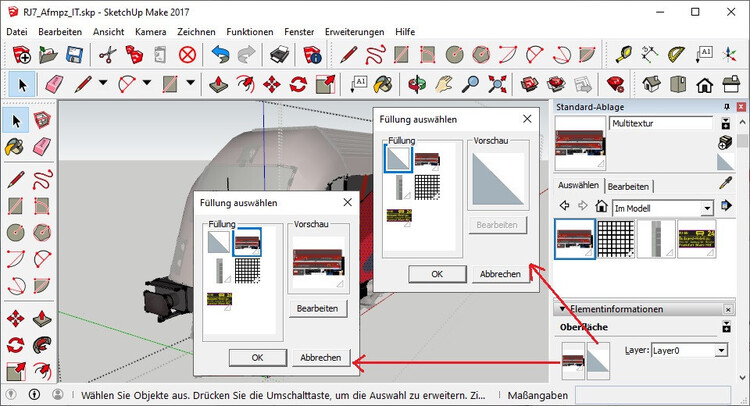Select the Eraser tool in the top toolbar
750x406 pixels.
point(54,85)
